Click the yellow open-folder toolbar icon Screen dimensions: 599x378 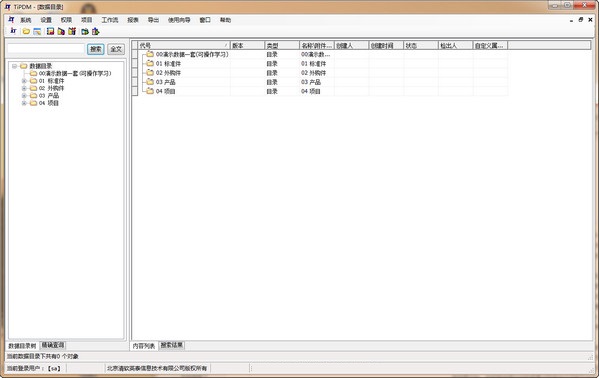pos(26,31)
